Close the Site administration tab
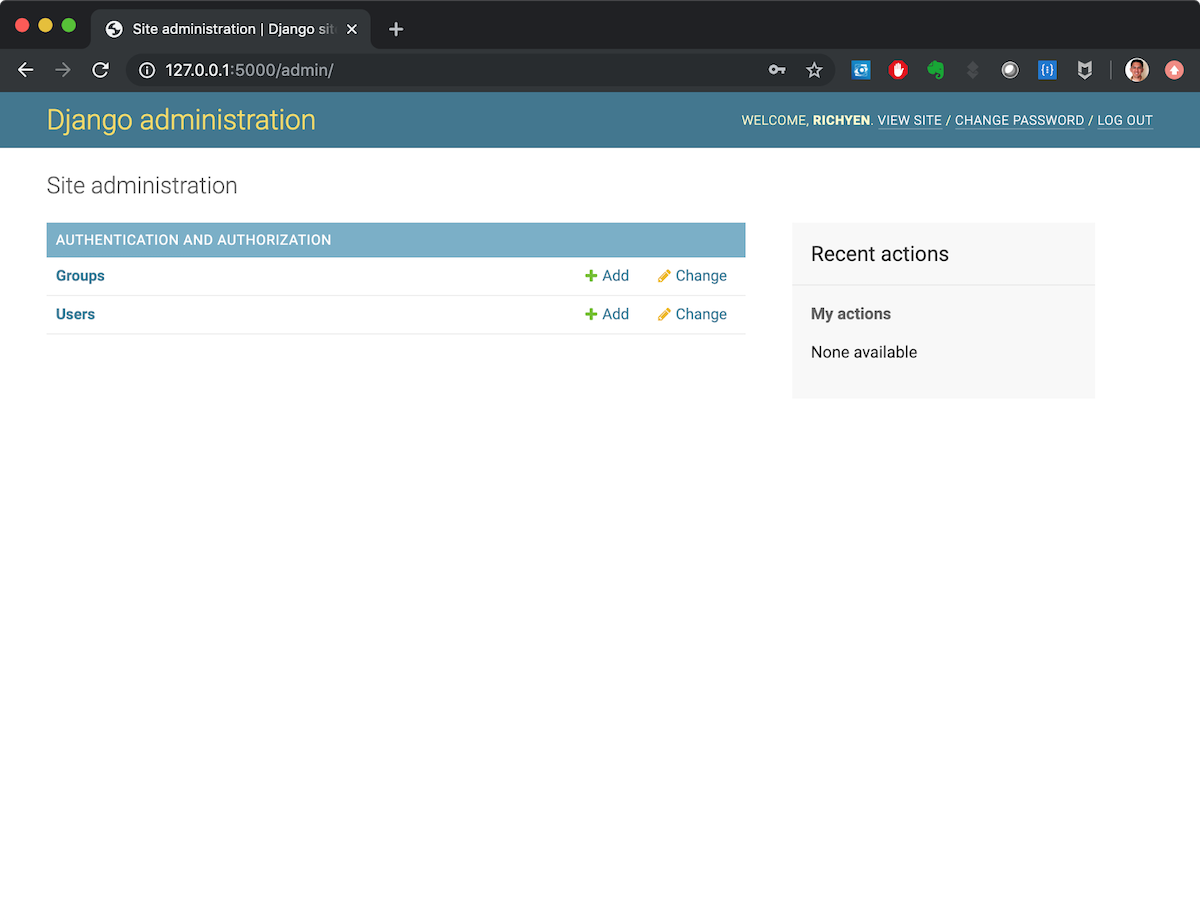1200x923 pixels. 352,29
